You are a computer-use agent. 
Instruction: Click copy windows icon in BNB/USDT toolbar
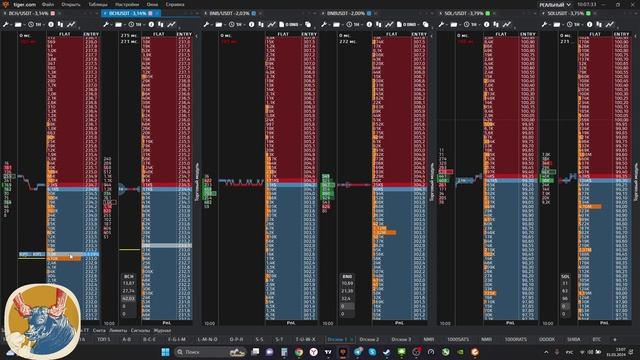pos(308,24)
